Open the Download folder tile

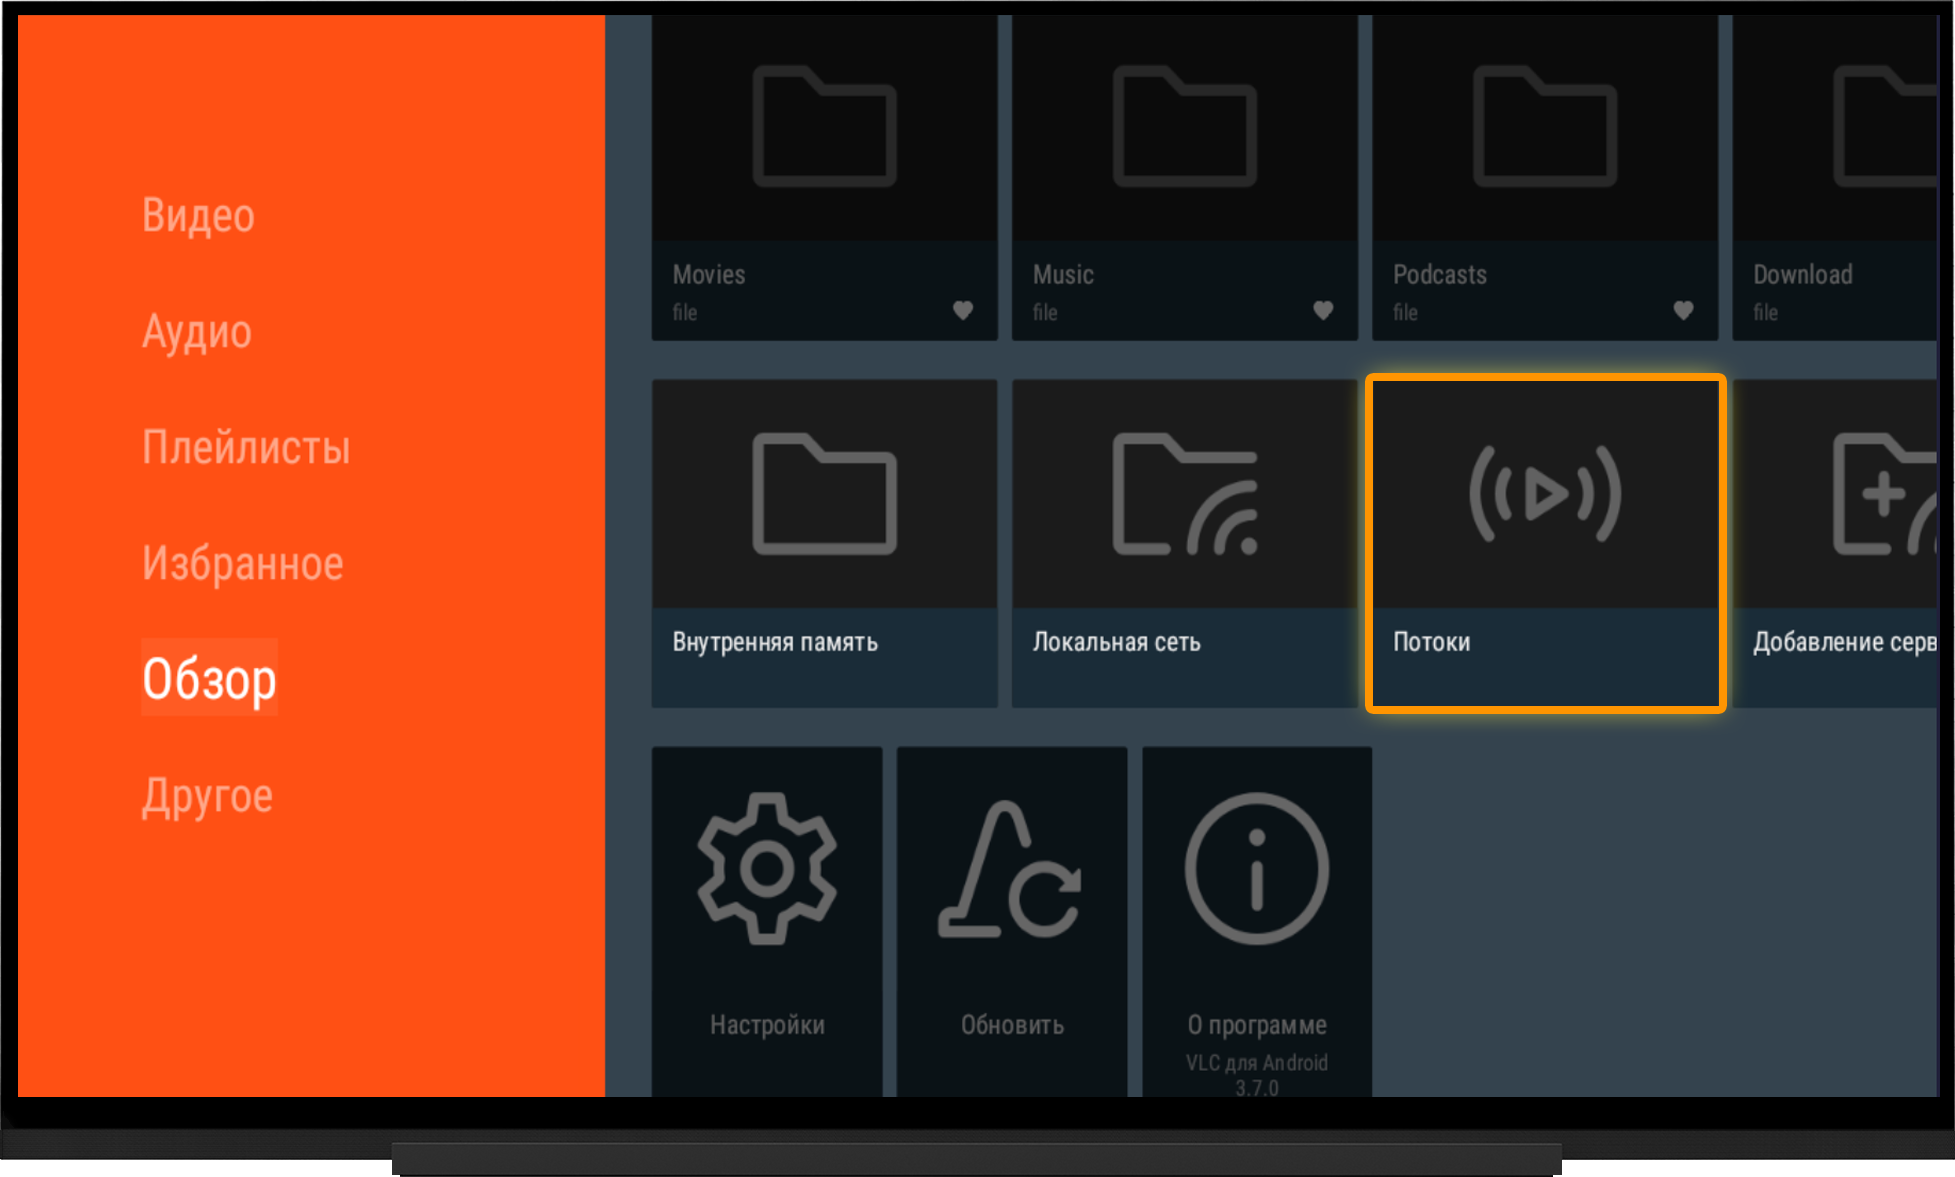[x=1836, y=177]
